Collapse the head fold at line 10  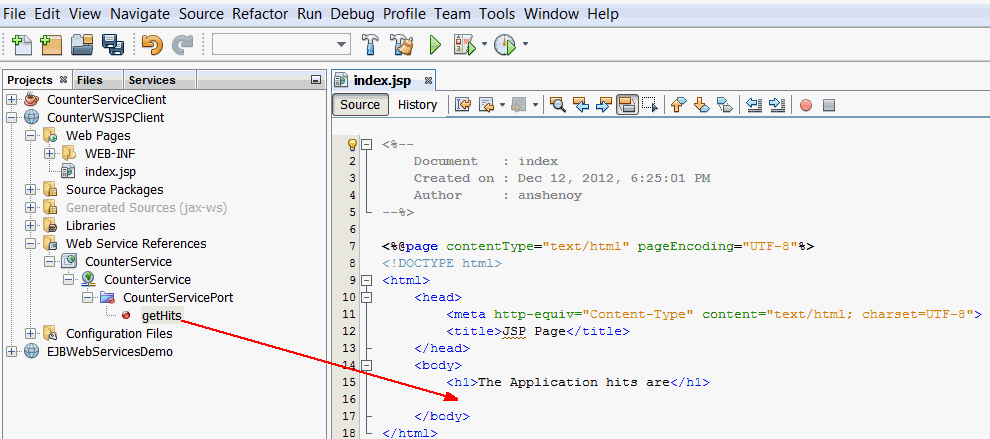coord(367,297)
